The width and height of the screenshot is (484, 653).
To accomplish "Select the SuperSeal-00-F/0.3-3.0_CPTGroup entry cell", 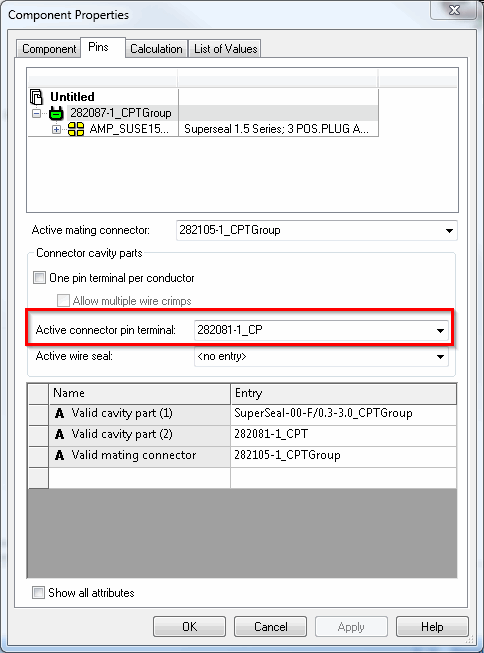I will pyautogui.click(x=344, y=414).
